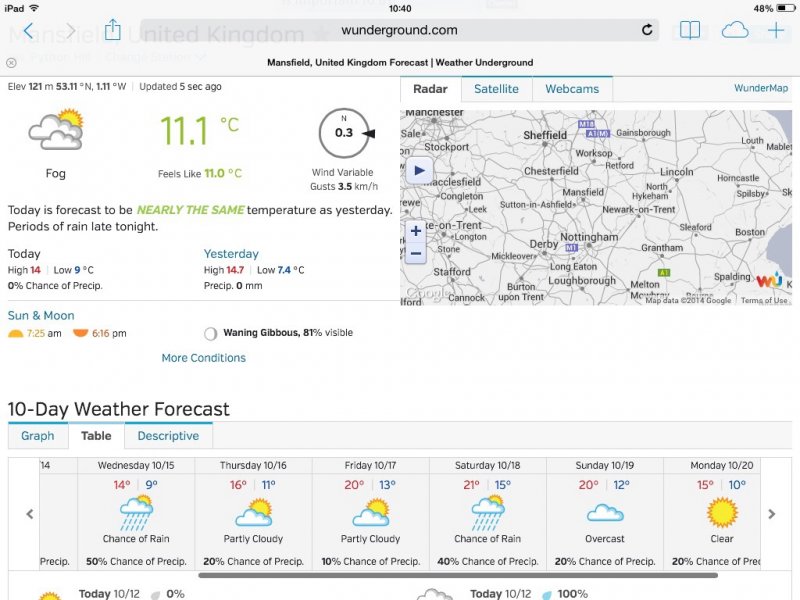The image size is (800, 600).
Task: Open a new tab with plus icon
Action: (x=776, y=30)
